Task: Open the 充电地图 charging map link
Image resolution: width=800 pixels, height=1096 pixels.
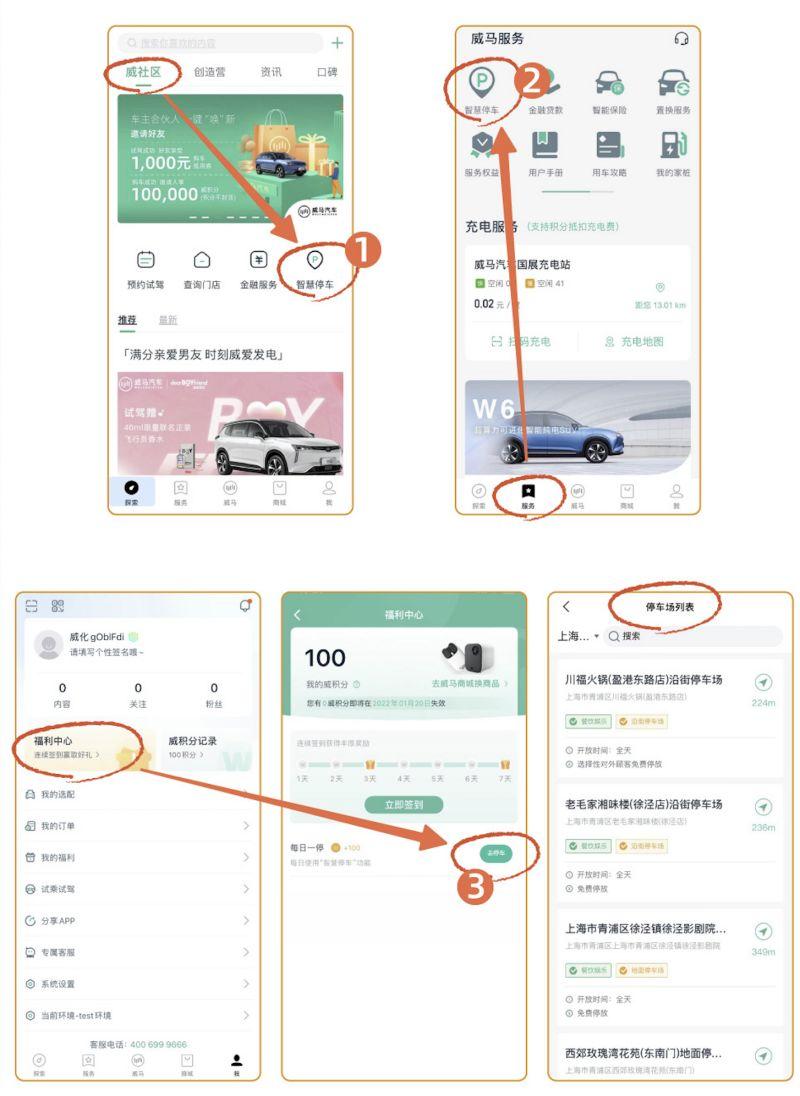Action: click(x=634, y=342)
